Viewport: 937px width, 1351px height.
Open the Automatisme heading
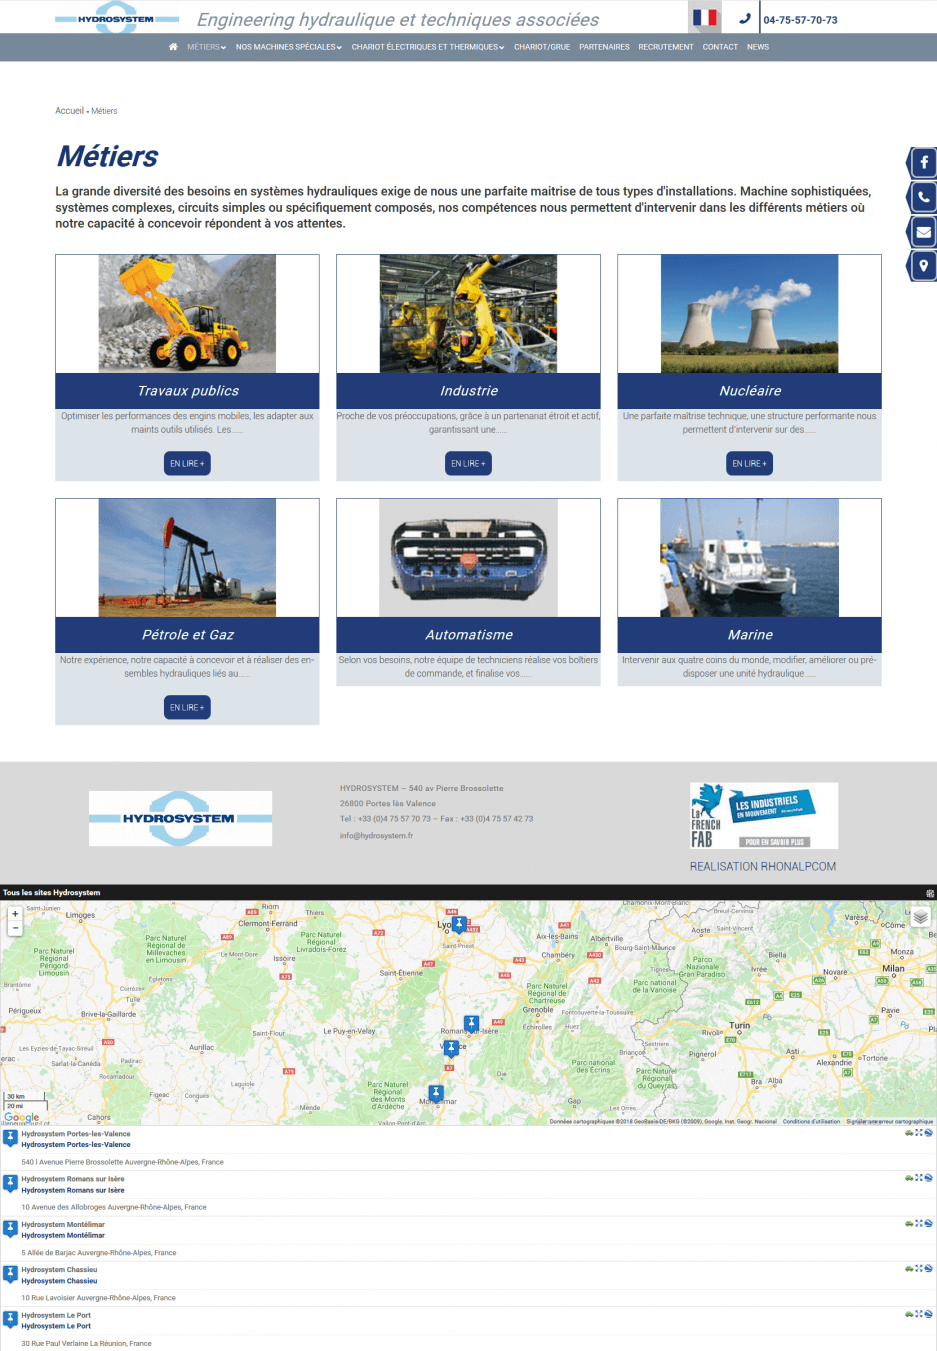469,635
